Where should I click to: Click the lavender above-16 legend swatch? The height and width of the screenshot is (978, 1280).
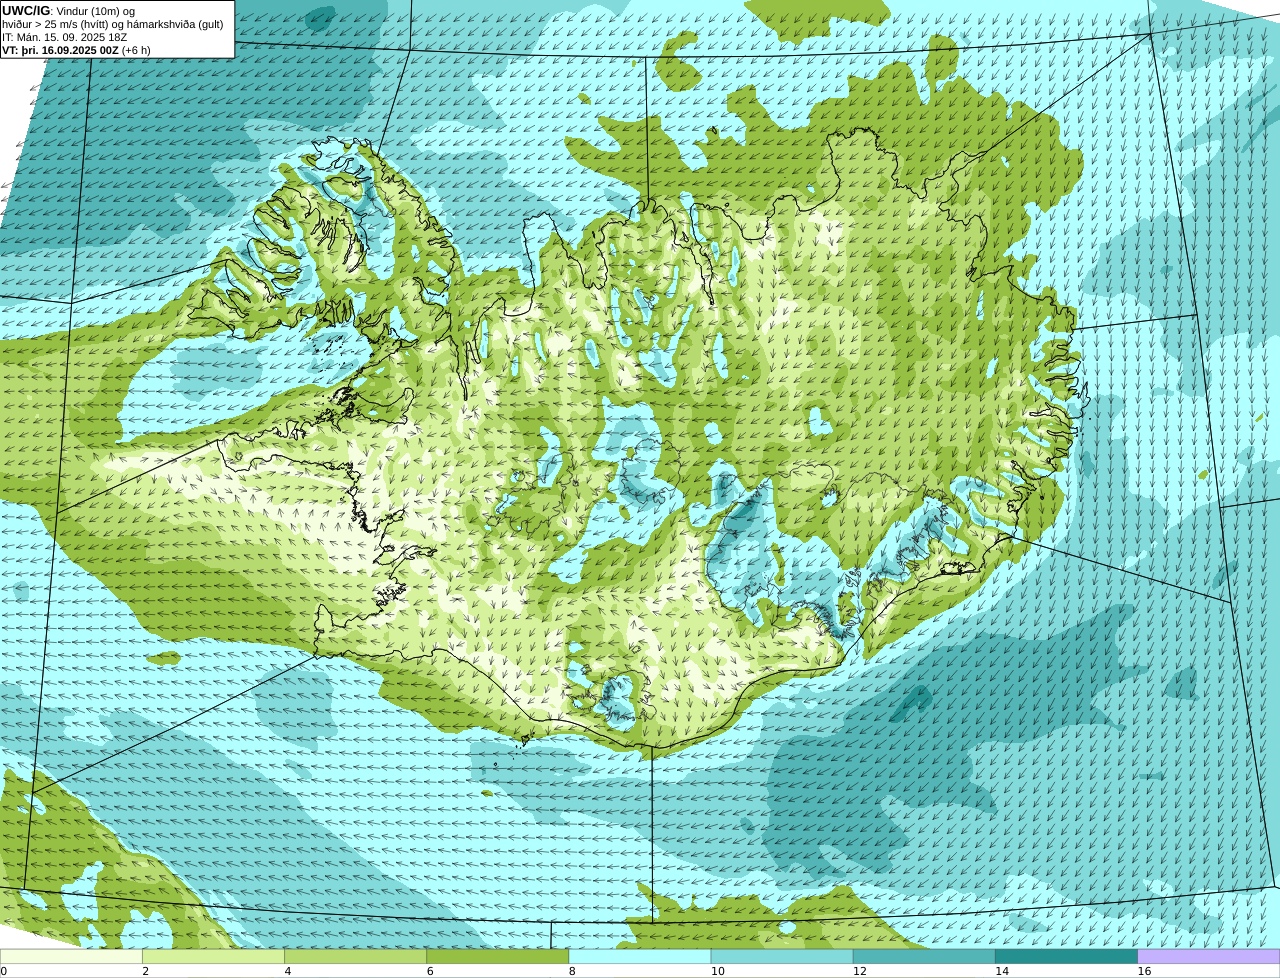(1209, 957)
